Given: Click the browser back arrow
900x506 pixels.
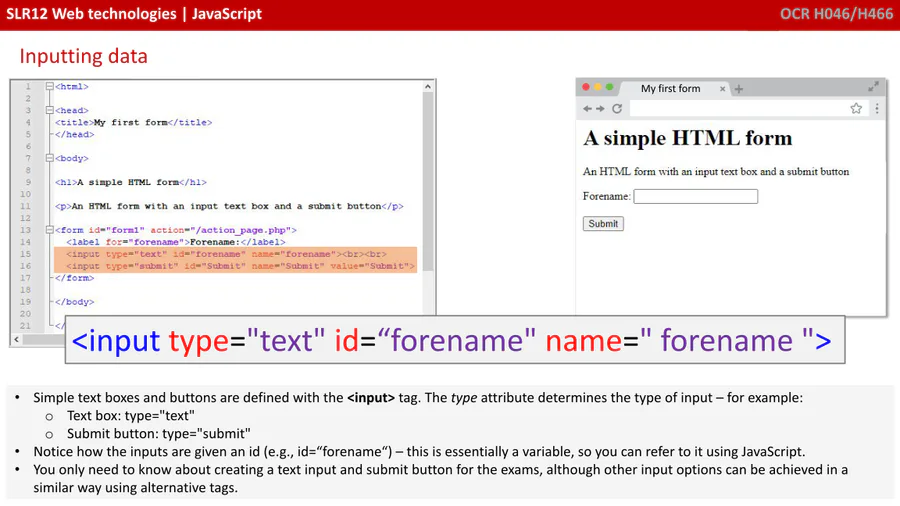Looking at the screenshot, I should (x=587, y=109).
